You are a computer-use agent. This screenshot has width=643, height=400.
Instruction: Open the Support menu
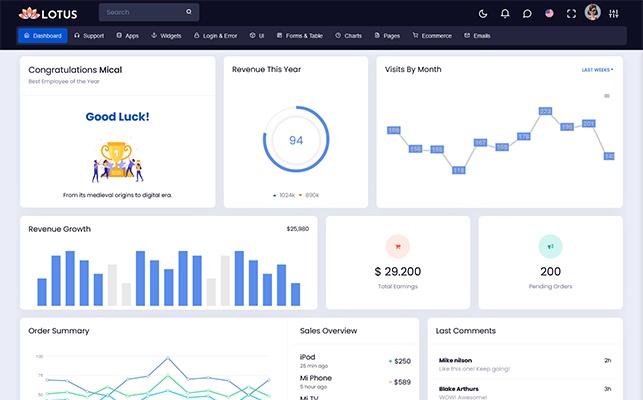click(x=89, y=36)
